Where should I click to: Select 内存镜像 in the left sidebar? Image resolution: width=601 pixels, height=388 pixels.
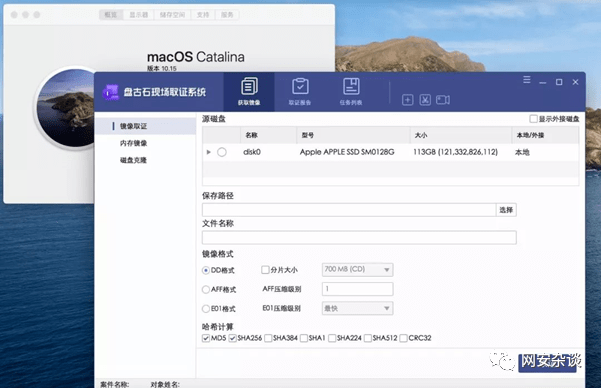pyautogui.click(x=133, y=143)
